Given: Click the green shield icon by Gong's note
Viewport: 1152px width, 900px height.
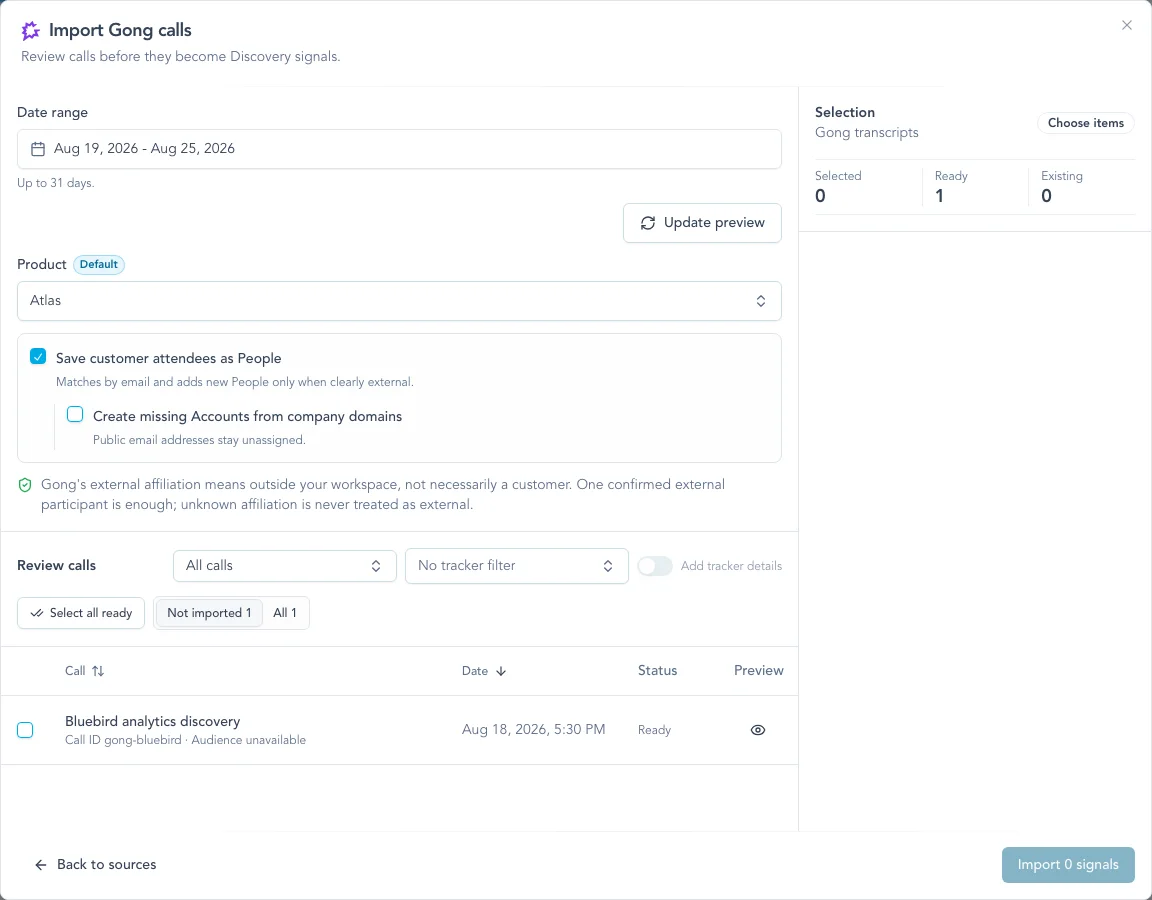Looking at the screenshot, I should click(x=25, y=485).
